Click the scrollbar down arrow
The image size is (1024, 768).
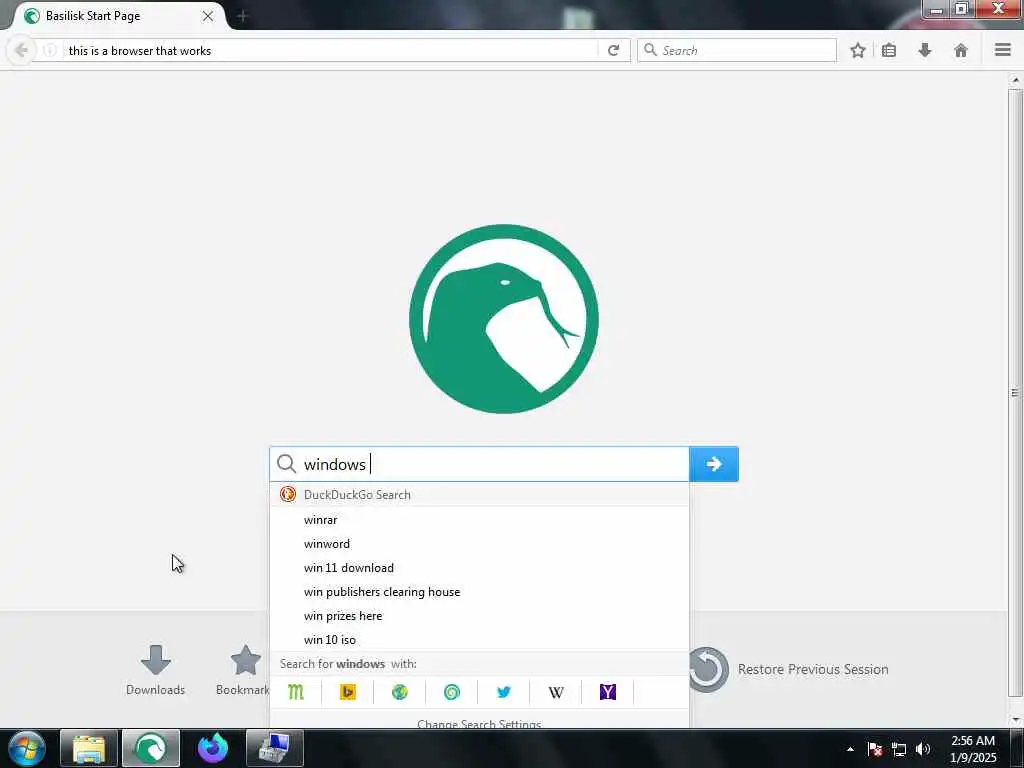coord(1015,720)
